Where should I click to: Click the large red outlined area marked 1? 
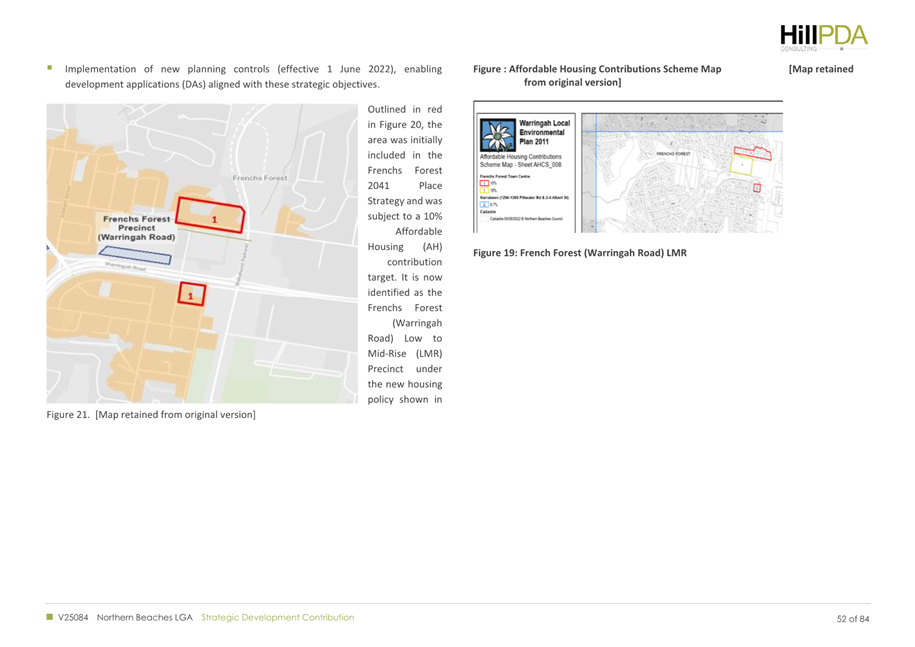pyautogui.click(x=210, y=218)
